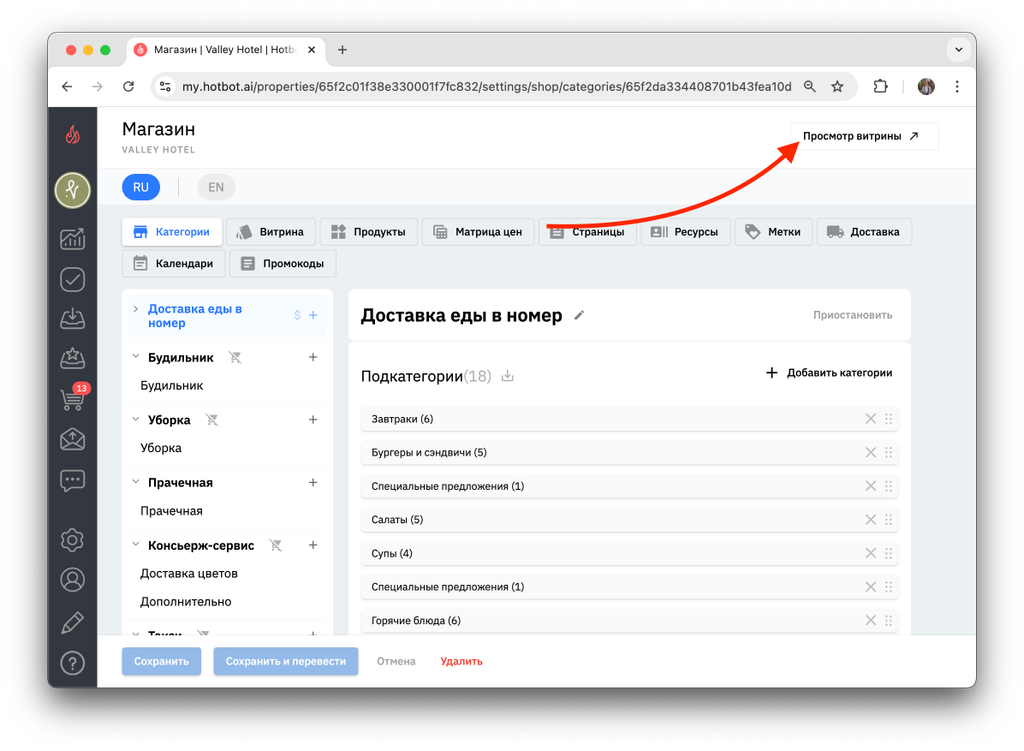Click the red Удалить button

[461, 662]
